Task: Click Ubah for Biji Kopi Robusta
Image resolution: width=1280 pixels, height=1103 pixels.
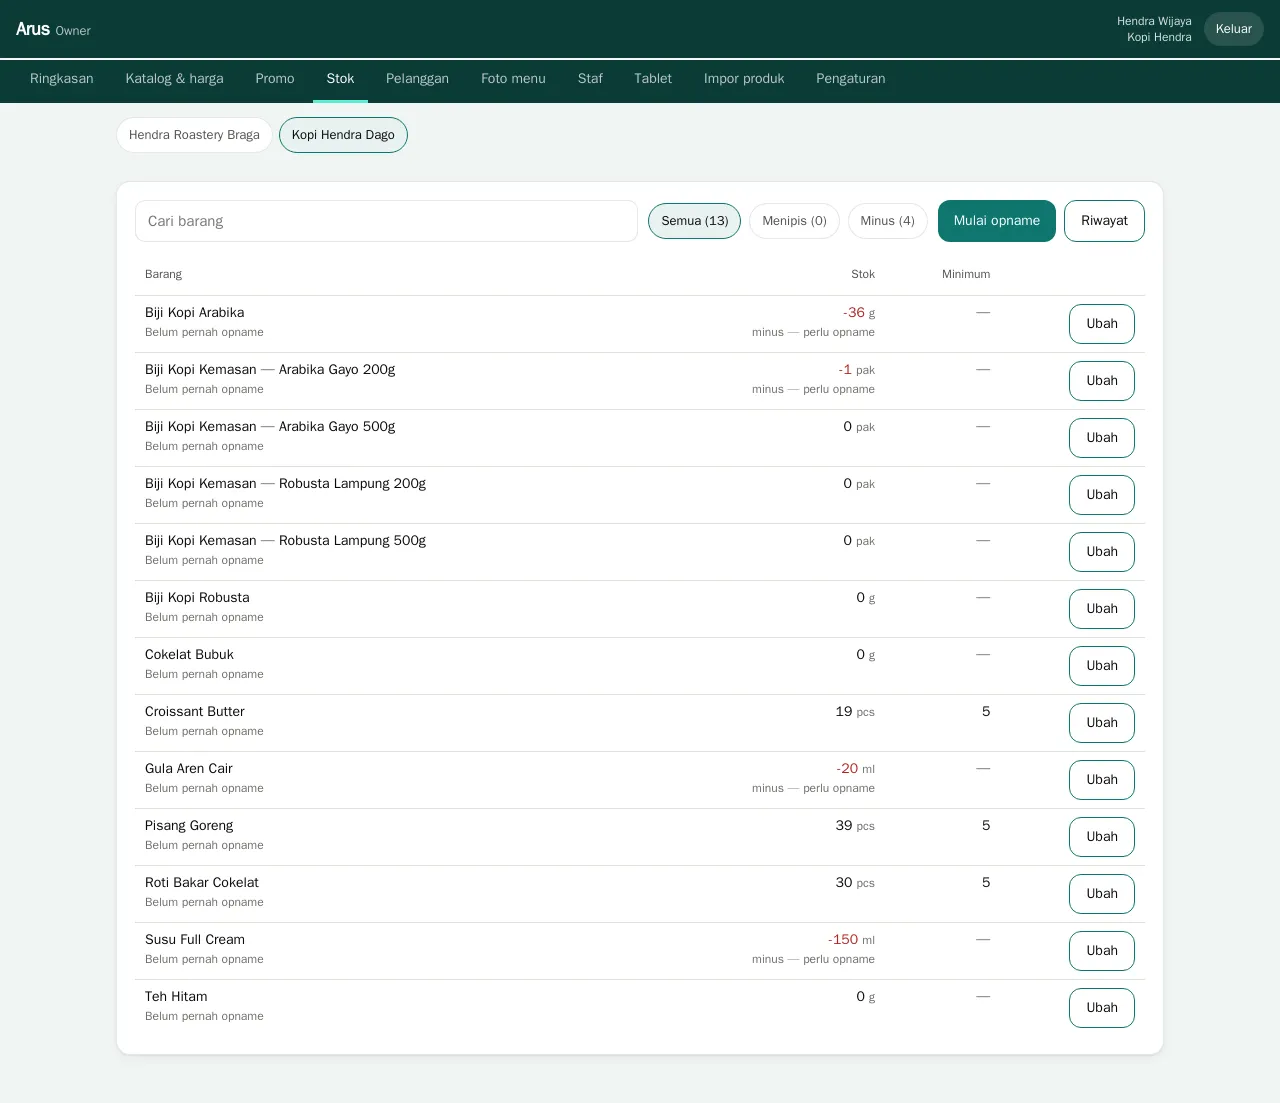Action: 1102,609
